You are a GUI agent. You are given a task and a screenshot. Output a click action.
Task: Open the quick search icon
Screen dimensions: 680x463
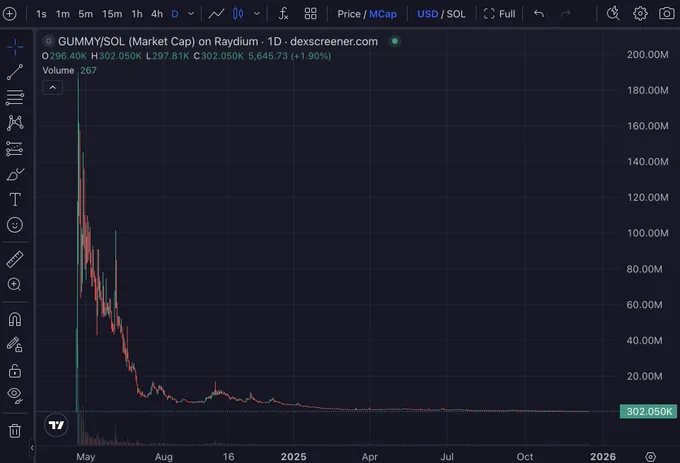[x=613, y=14]
